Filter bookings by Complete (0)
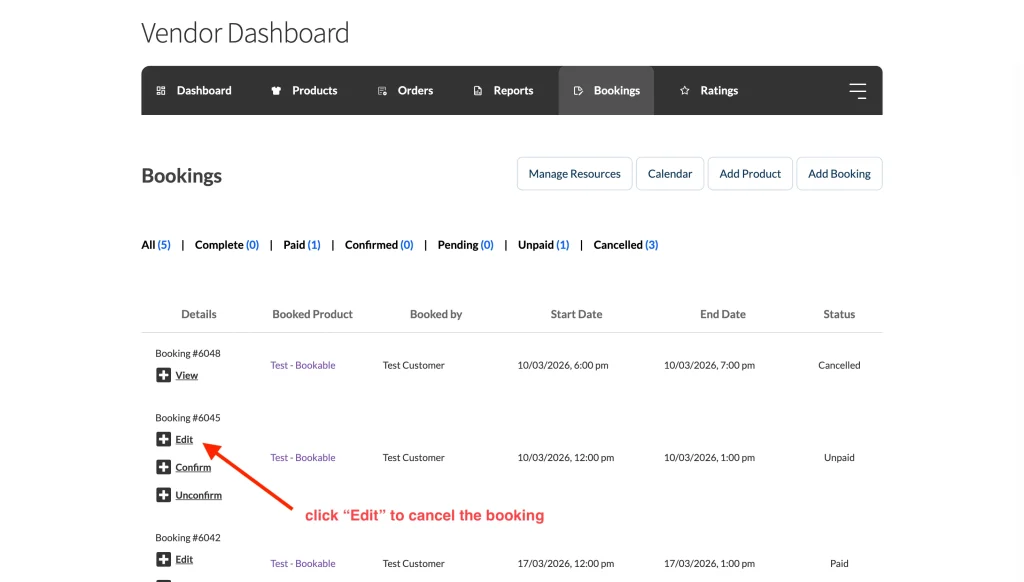Screen dimensions: 1024x582 pyautogui.click(x=227, y=245)
